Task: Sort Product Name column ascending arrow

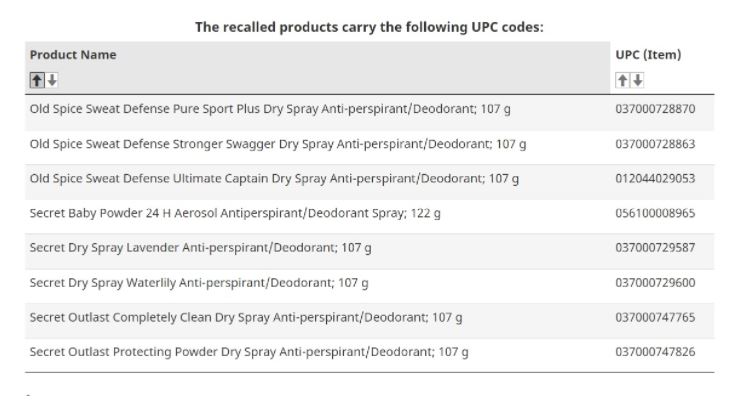Action: point(36,79)
